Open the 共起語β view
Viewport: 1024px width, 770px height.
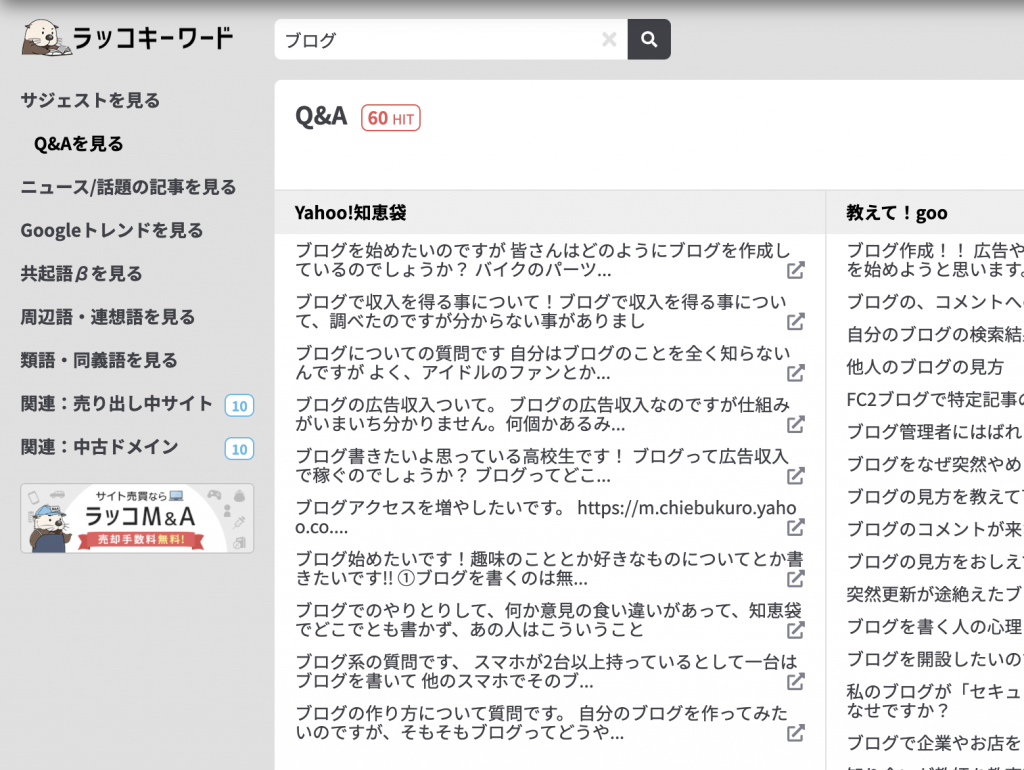click(x=86, y=273)
